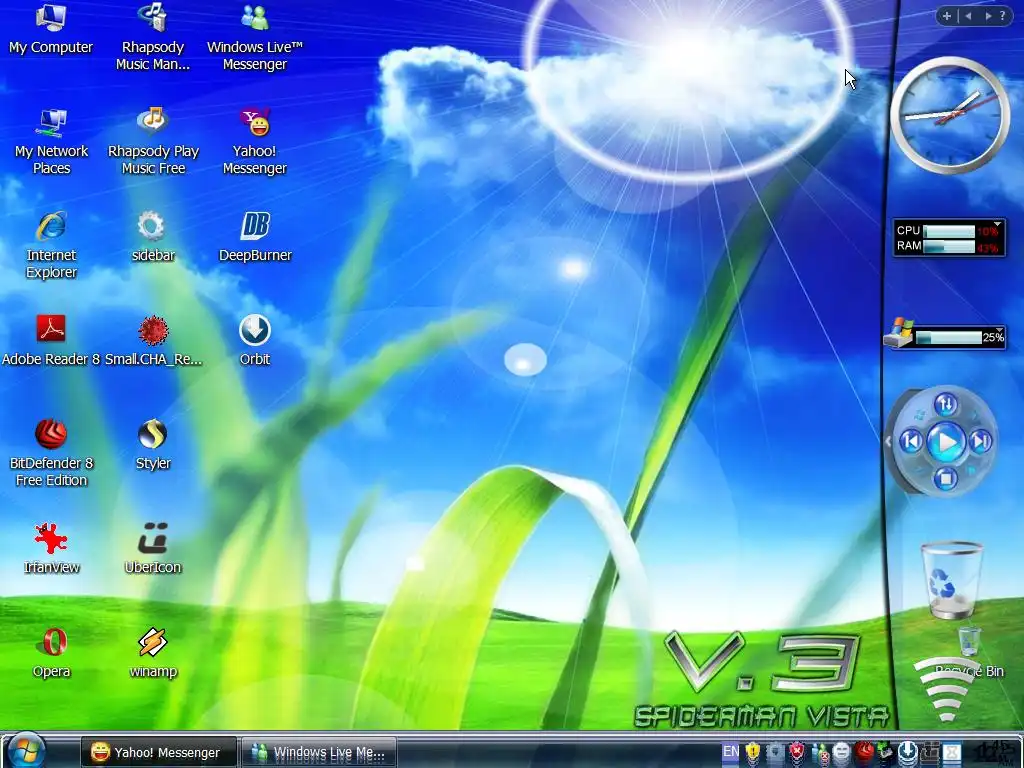The image size is (1024, 768).
Task: Expand drive usage gadget options triangle
Action: pos(999,330)
